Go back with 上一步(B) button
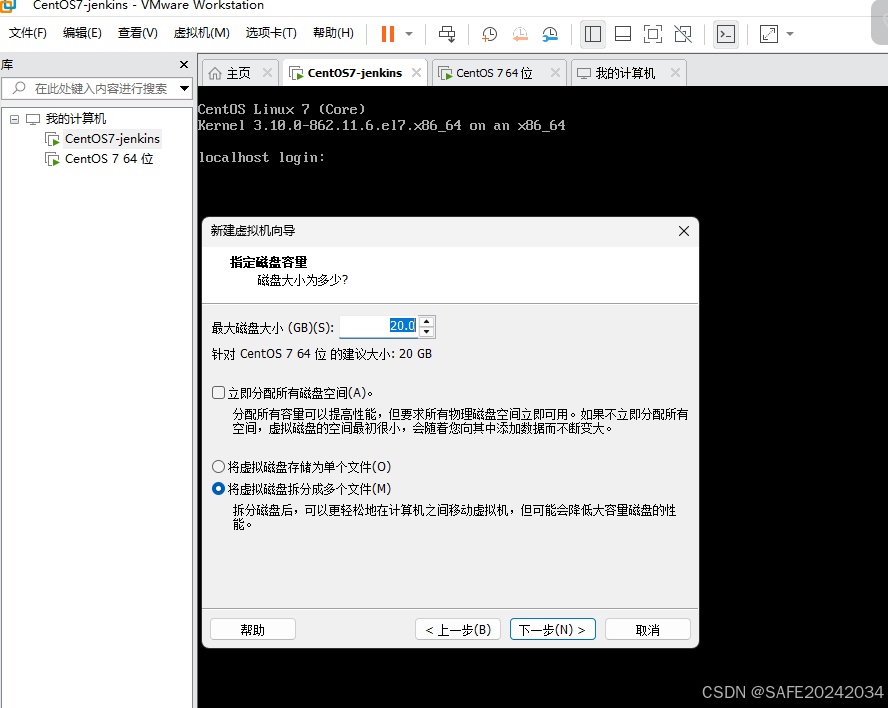The image size is (888, 708). [x=458, y=629]
